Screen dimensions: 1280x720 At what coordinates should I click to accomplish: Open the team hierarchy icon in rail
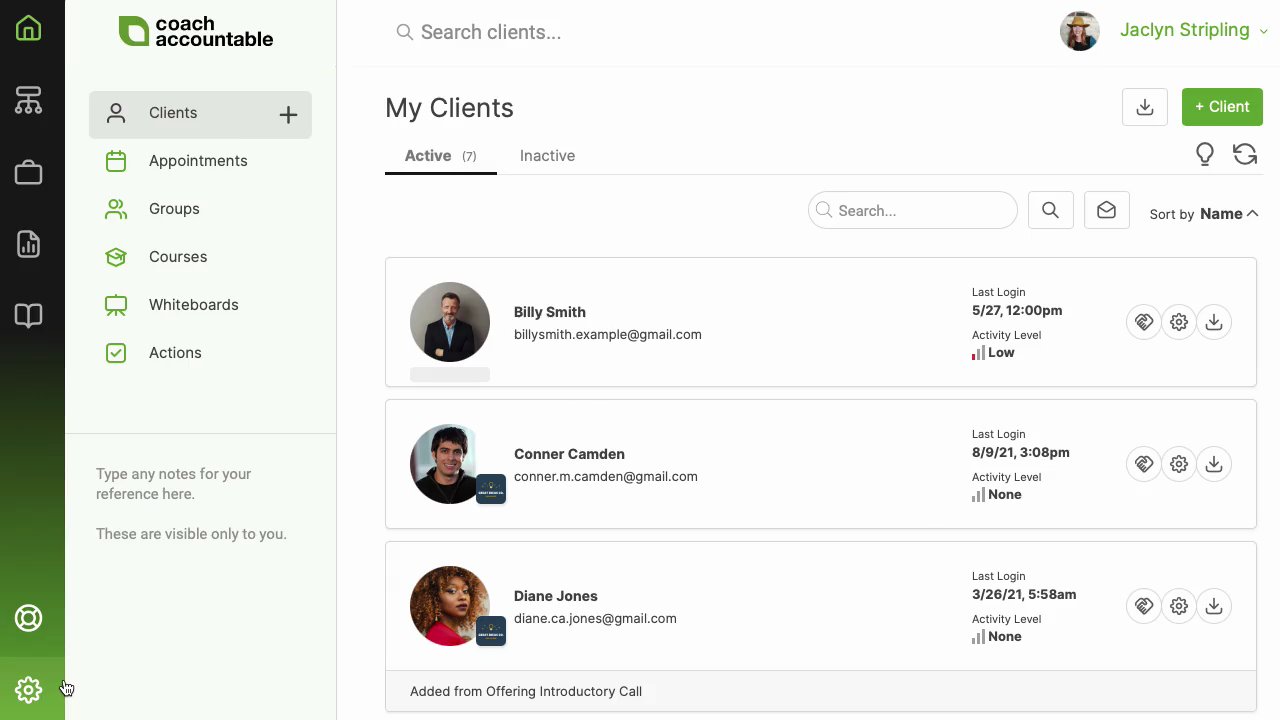click(x=28, y=100)
